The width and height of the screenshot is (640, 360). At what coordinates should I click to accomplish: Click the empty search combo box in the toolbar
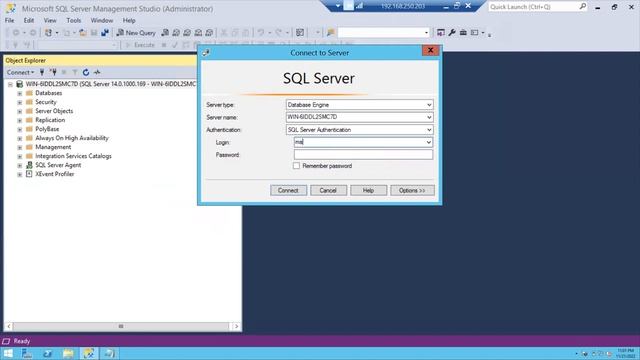(384, 33)
